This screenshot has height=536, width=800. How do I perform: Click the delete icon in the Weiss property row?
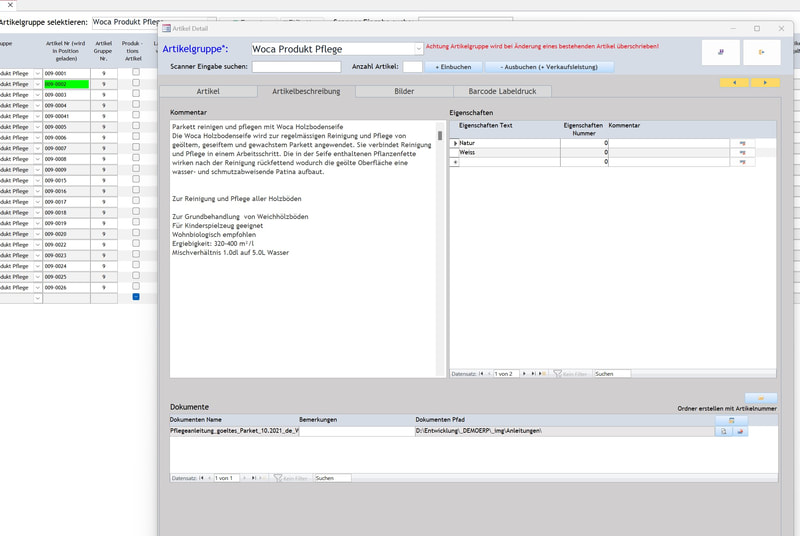point(742,152)
